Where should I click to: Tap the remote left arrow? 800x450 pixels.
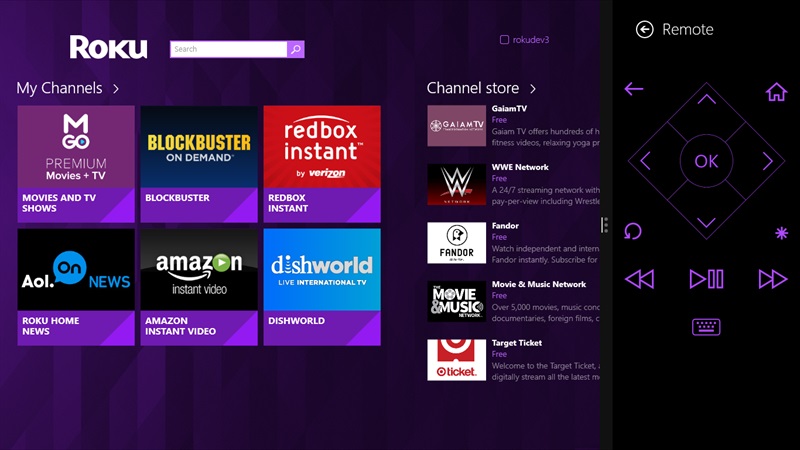[x=645, y=161]
